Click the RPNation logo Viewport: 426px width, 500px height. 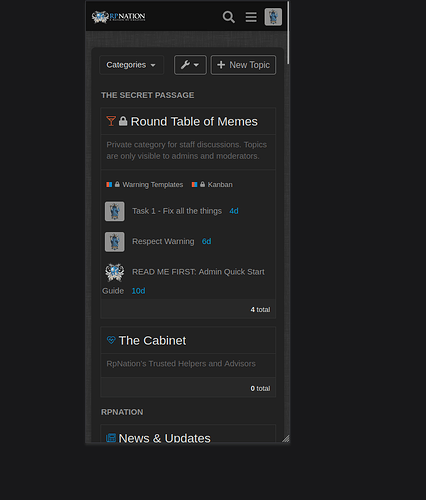[x=118, y=17]
